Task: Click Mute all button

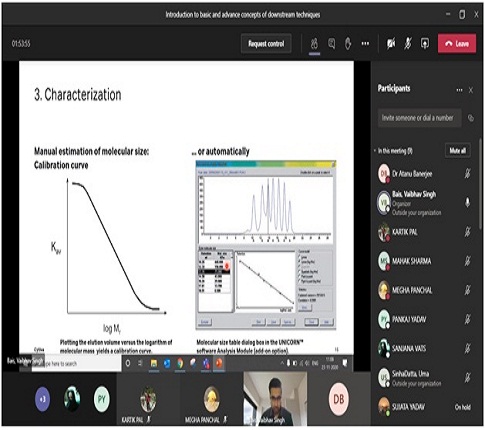Action: (457, 151)
